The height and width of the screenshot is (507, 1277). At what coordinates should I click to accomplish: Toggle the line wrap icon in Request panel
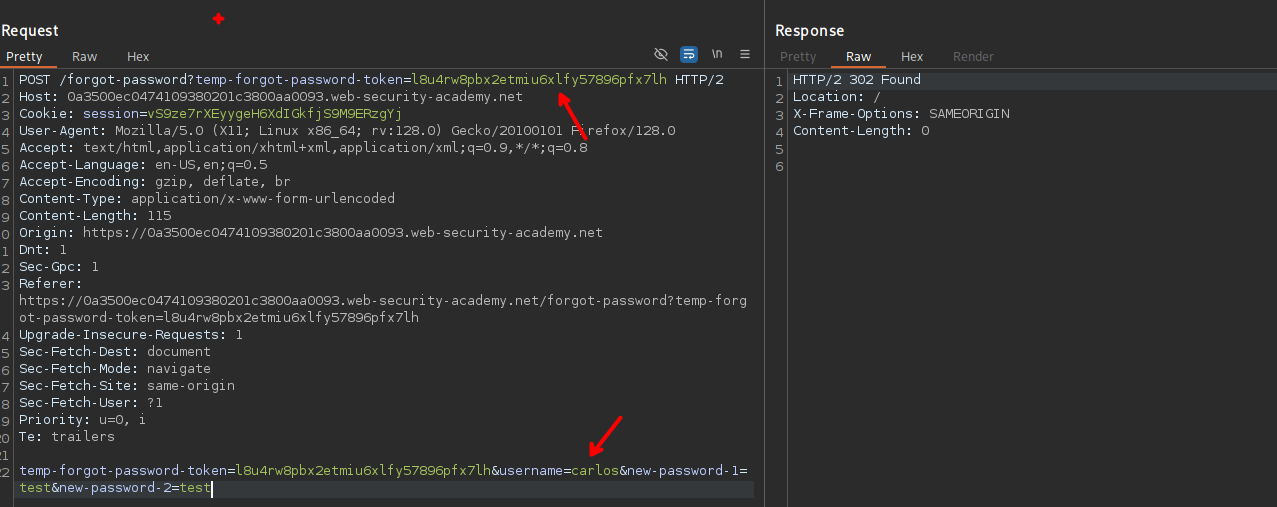[689, 54]
